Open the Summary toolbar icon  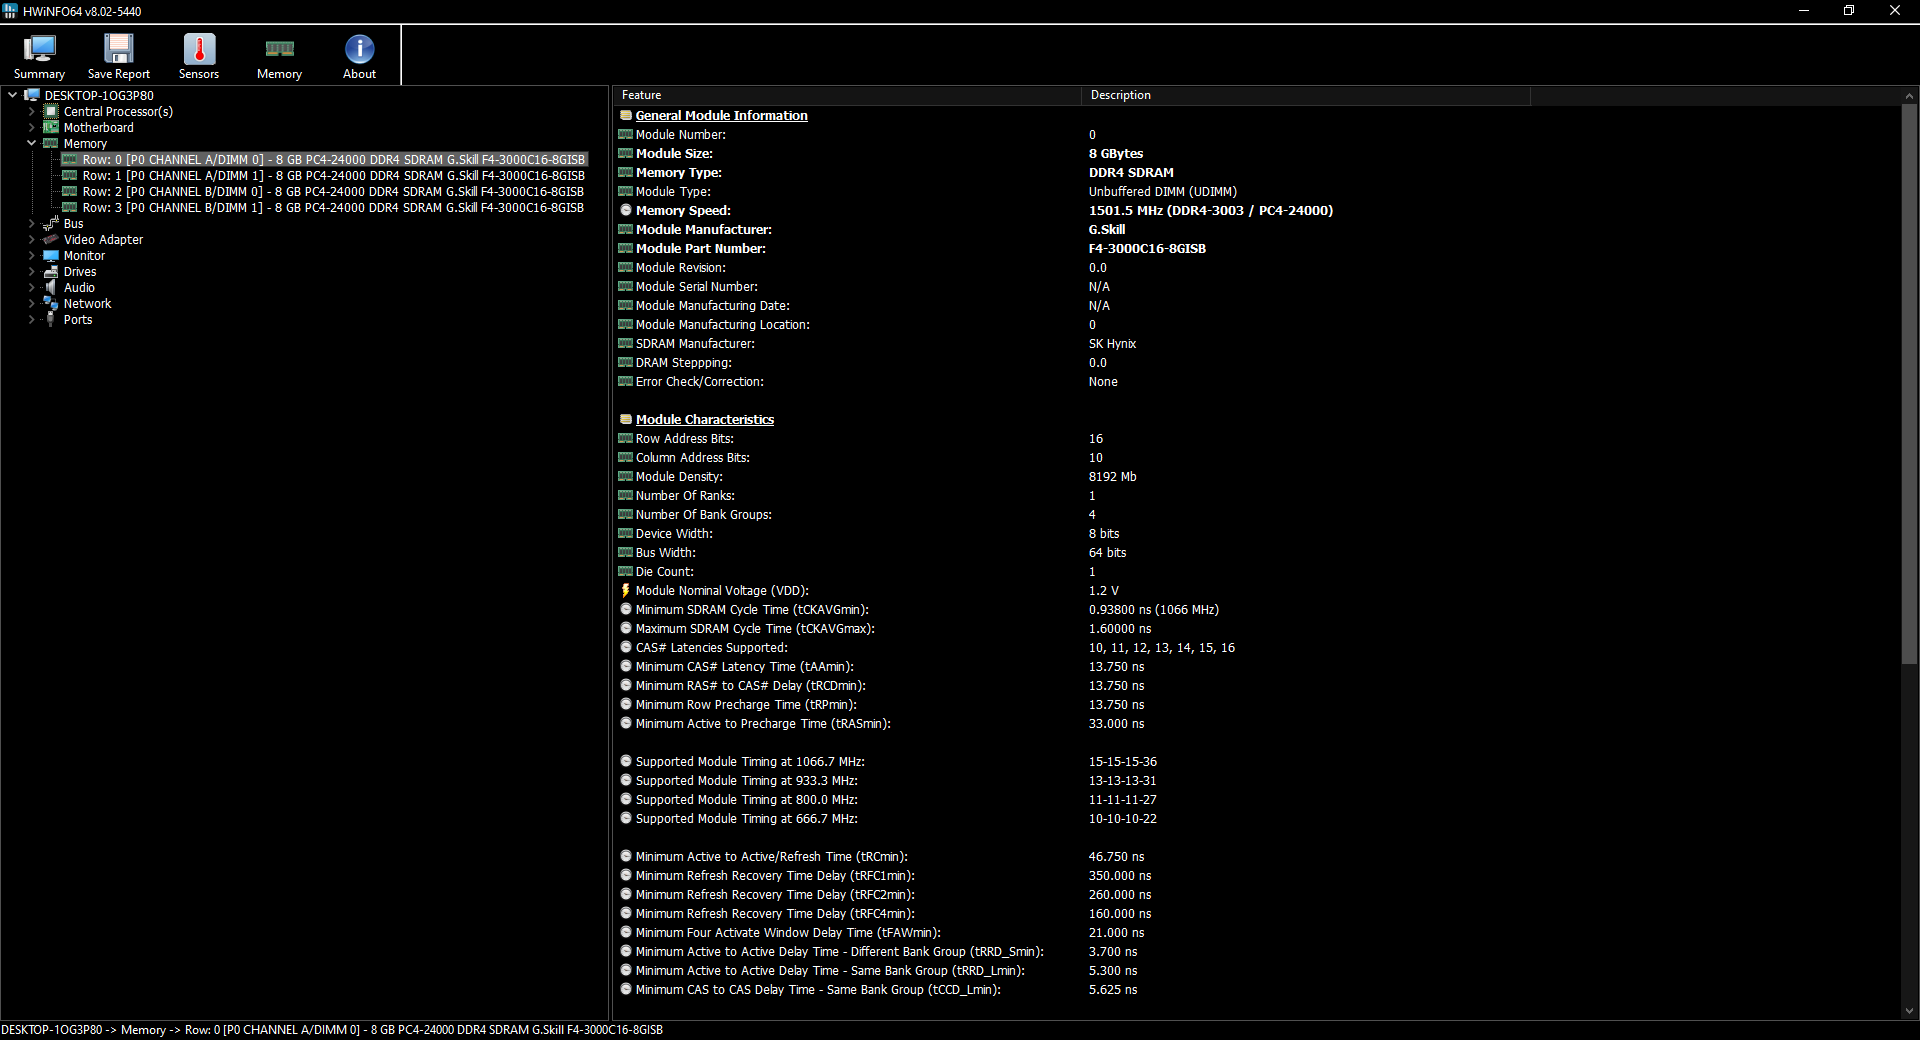(39, 49)
